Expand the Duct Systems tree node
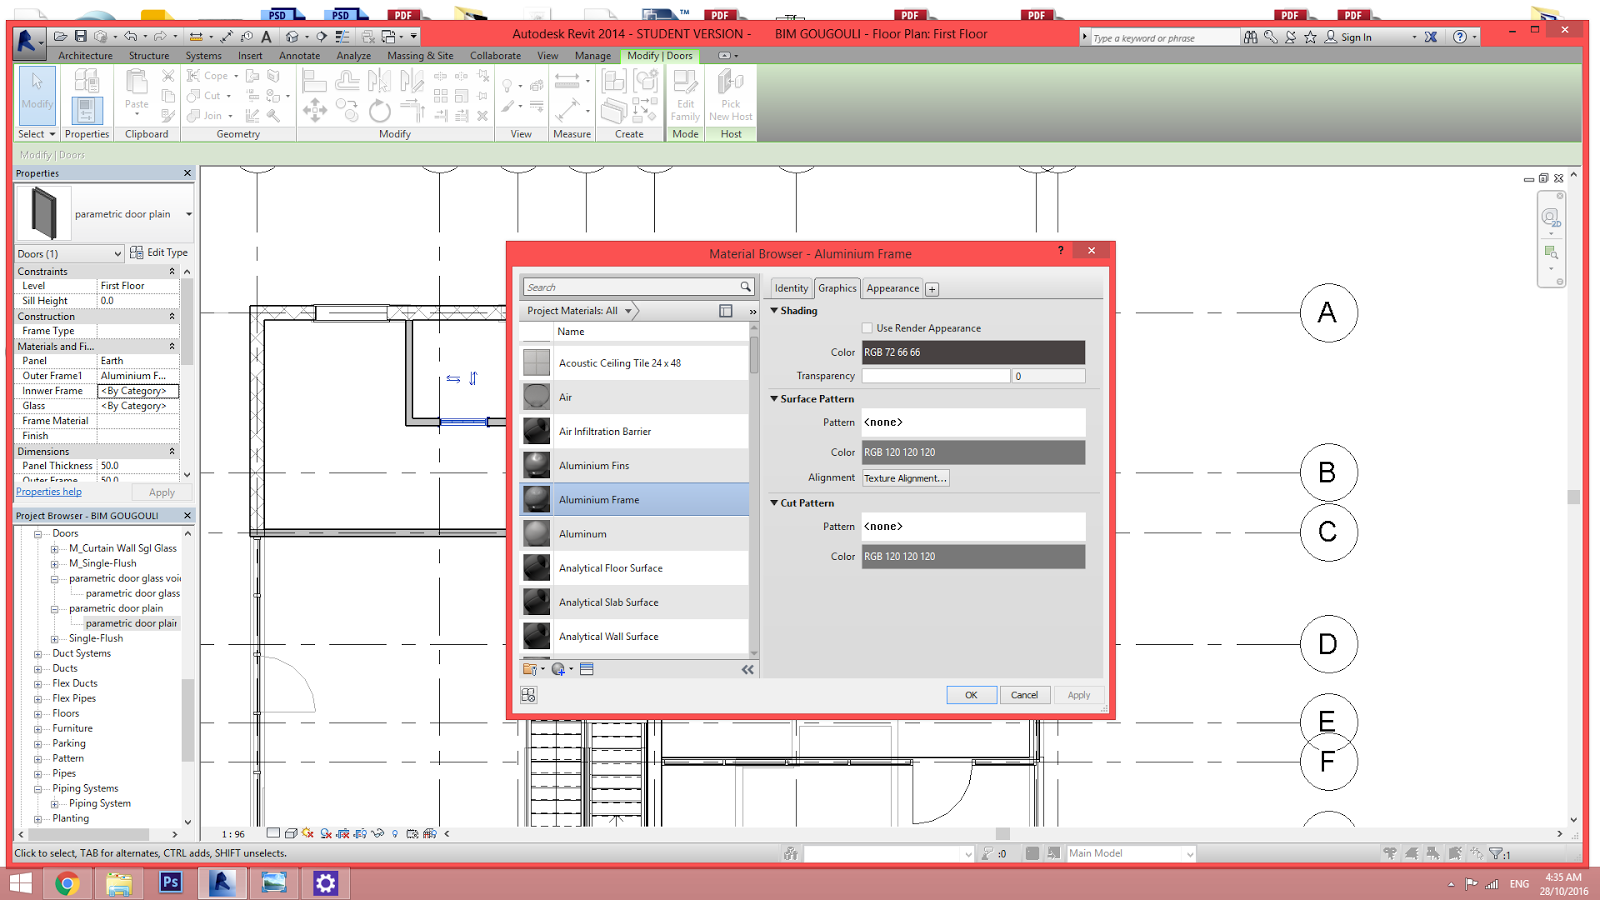The width and height of the screenshot is (1600, 900). coord(38,654)
